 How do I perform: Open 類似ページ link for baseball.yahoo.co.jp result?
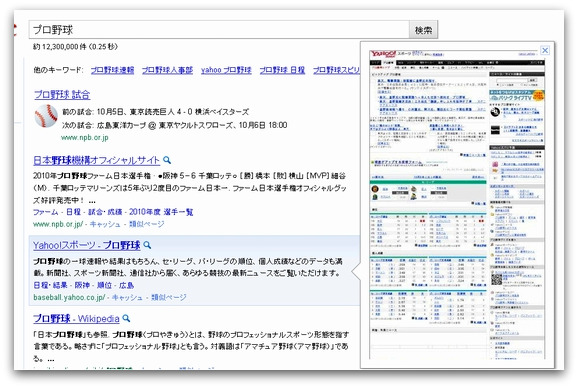click(x=168, y=297)
